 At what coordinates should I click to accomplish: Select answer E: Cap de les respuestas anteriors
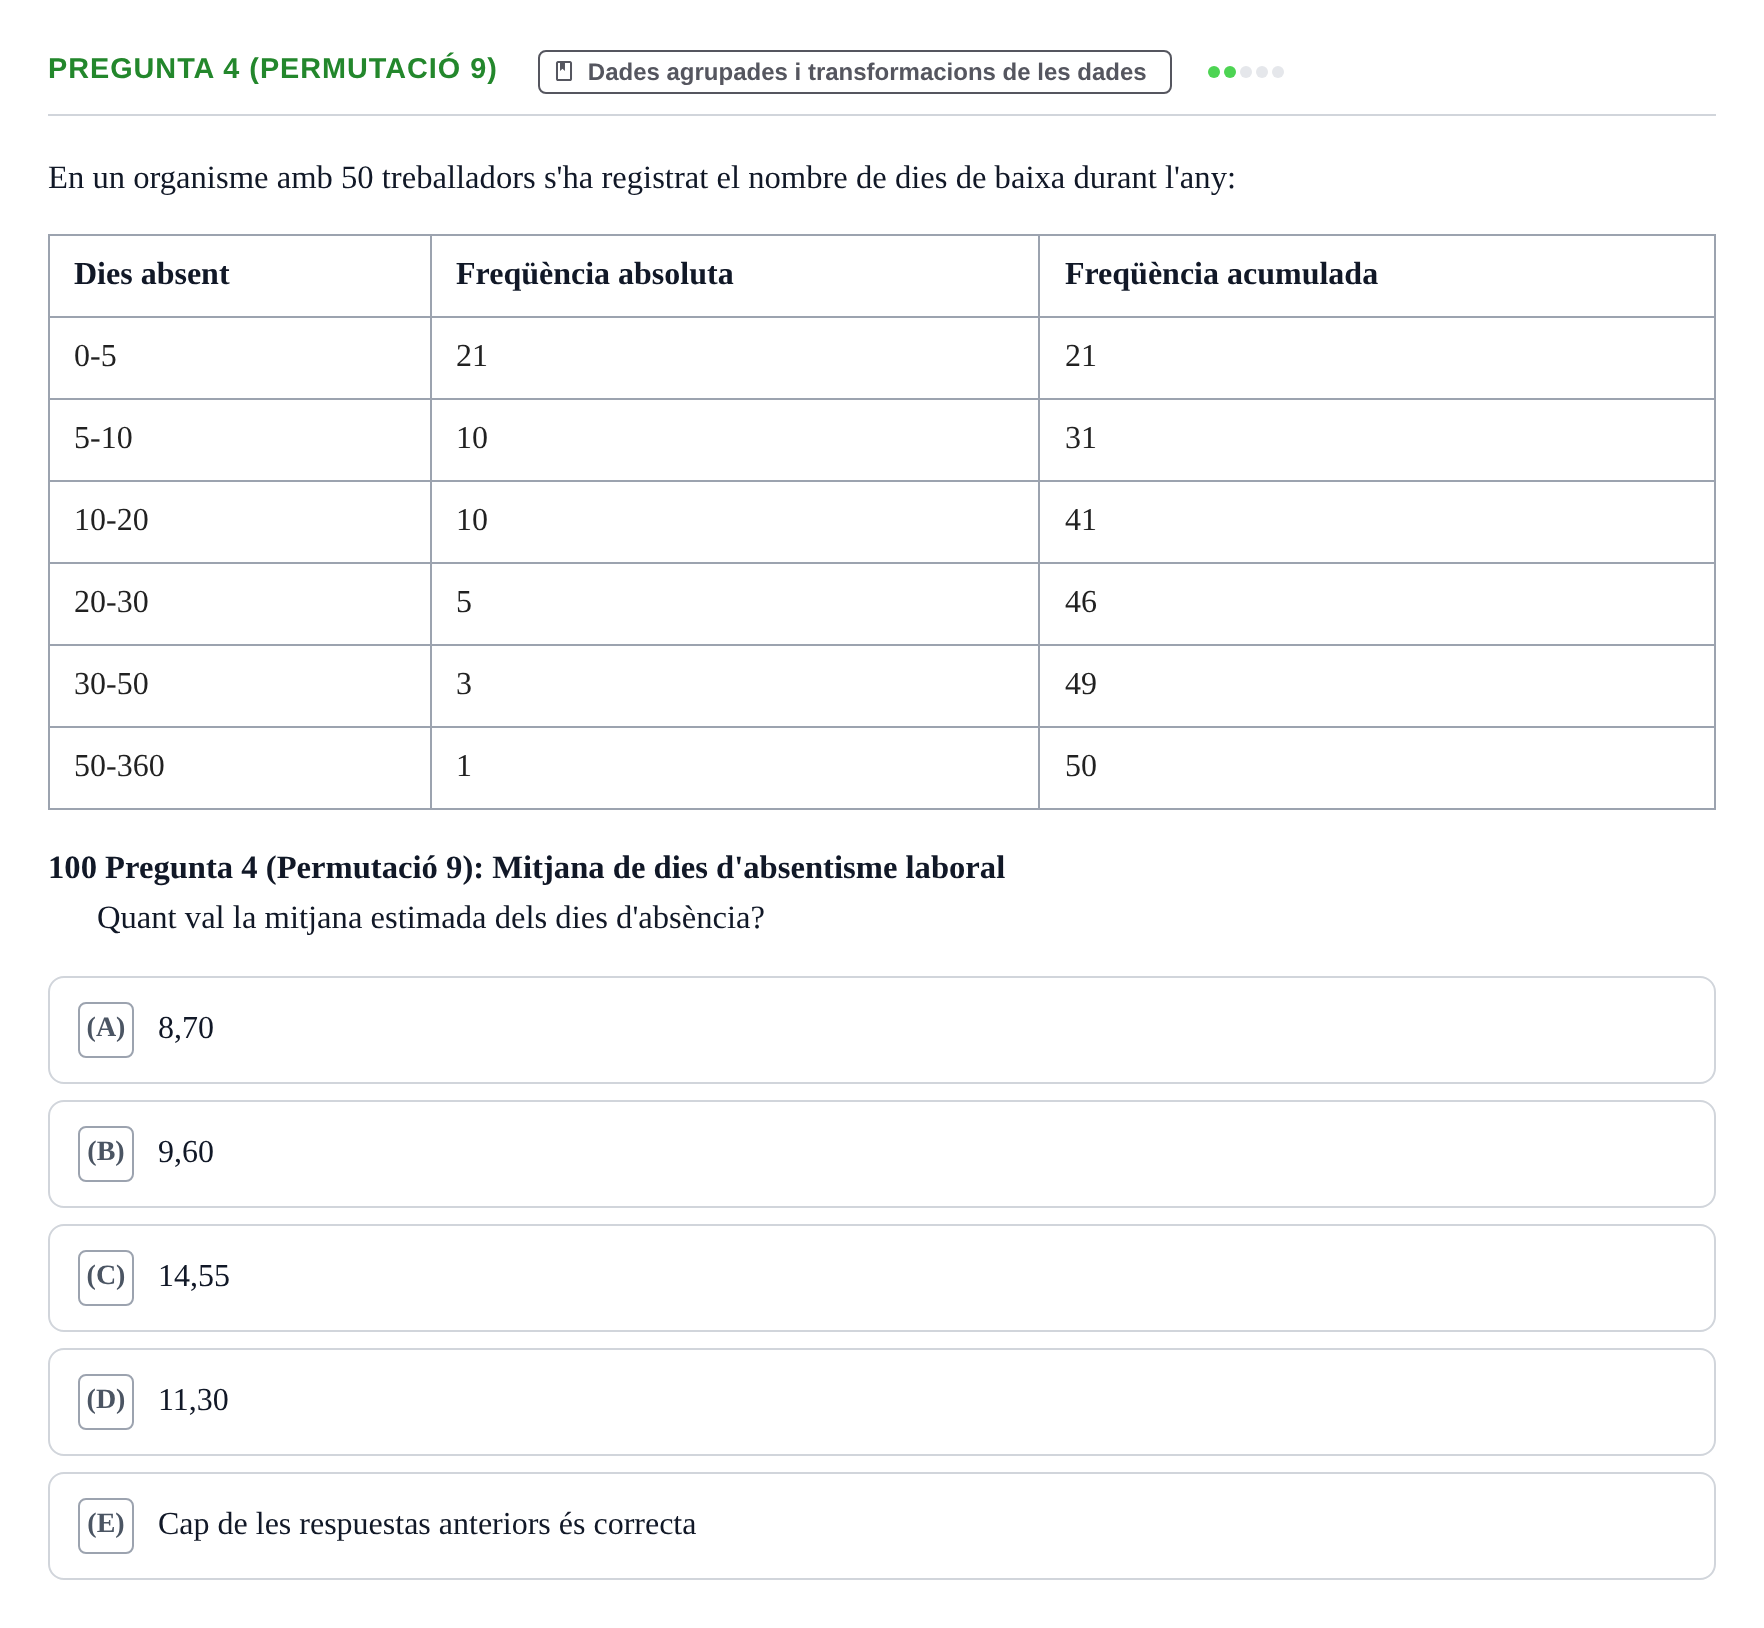(x=881, y=1526)
